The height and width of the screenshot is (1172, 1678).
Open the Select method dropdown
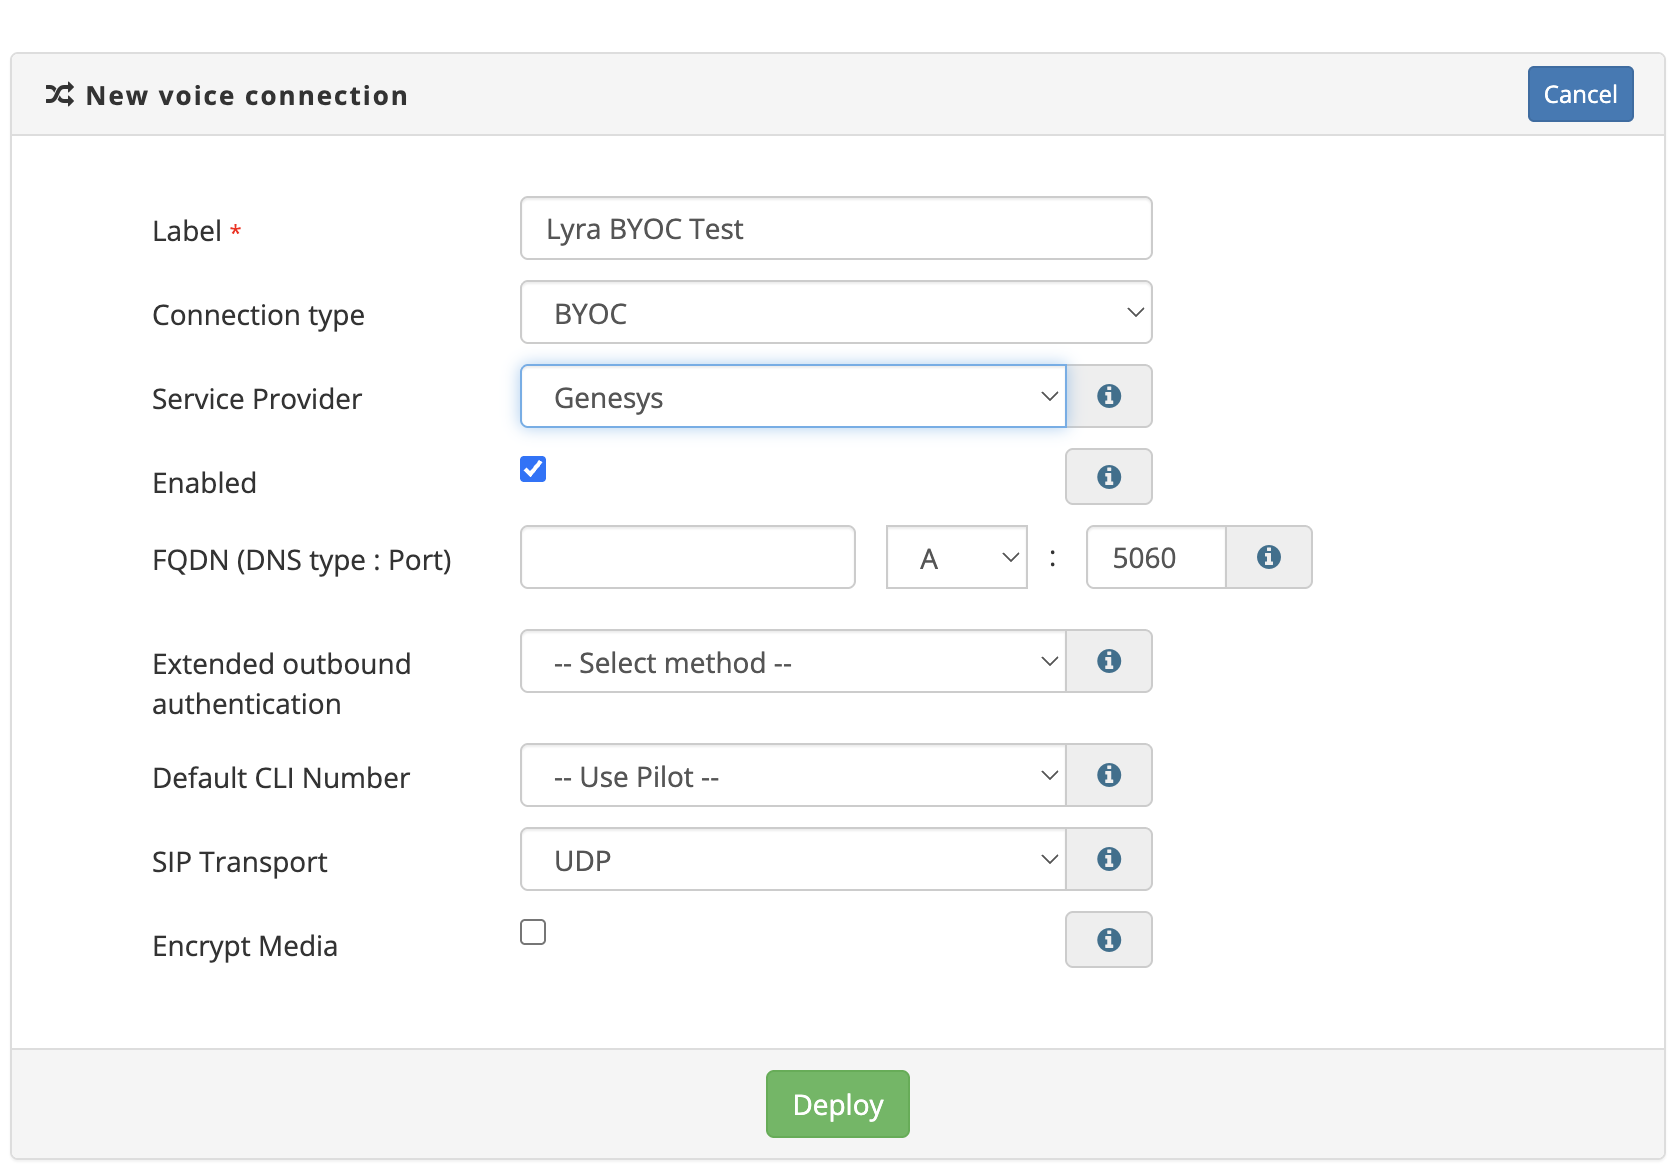[792, 662]
